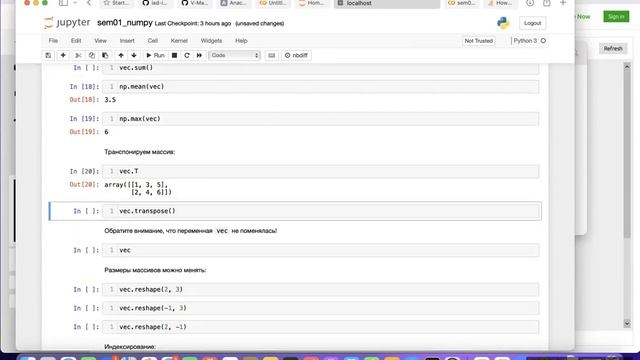Open the Cell menu
Viewport: 640px width, 360px height.
(x=153, y=41)
